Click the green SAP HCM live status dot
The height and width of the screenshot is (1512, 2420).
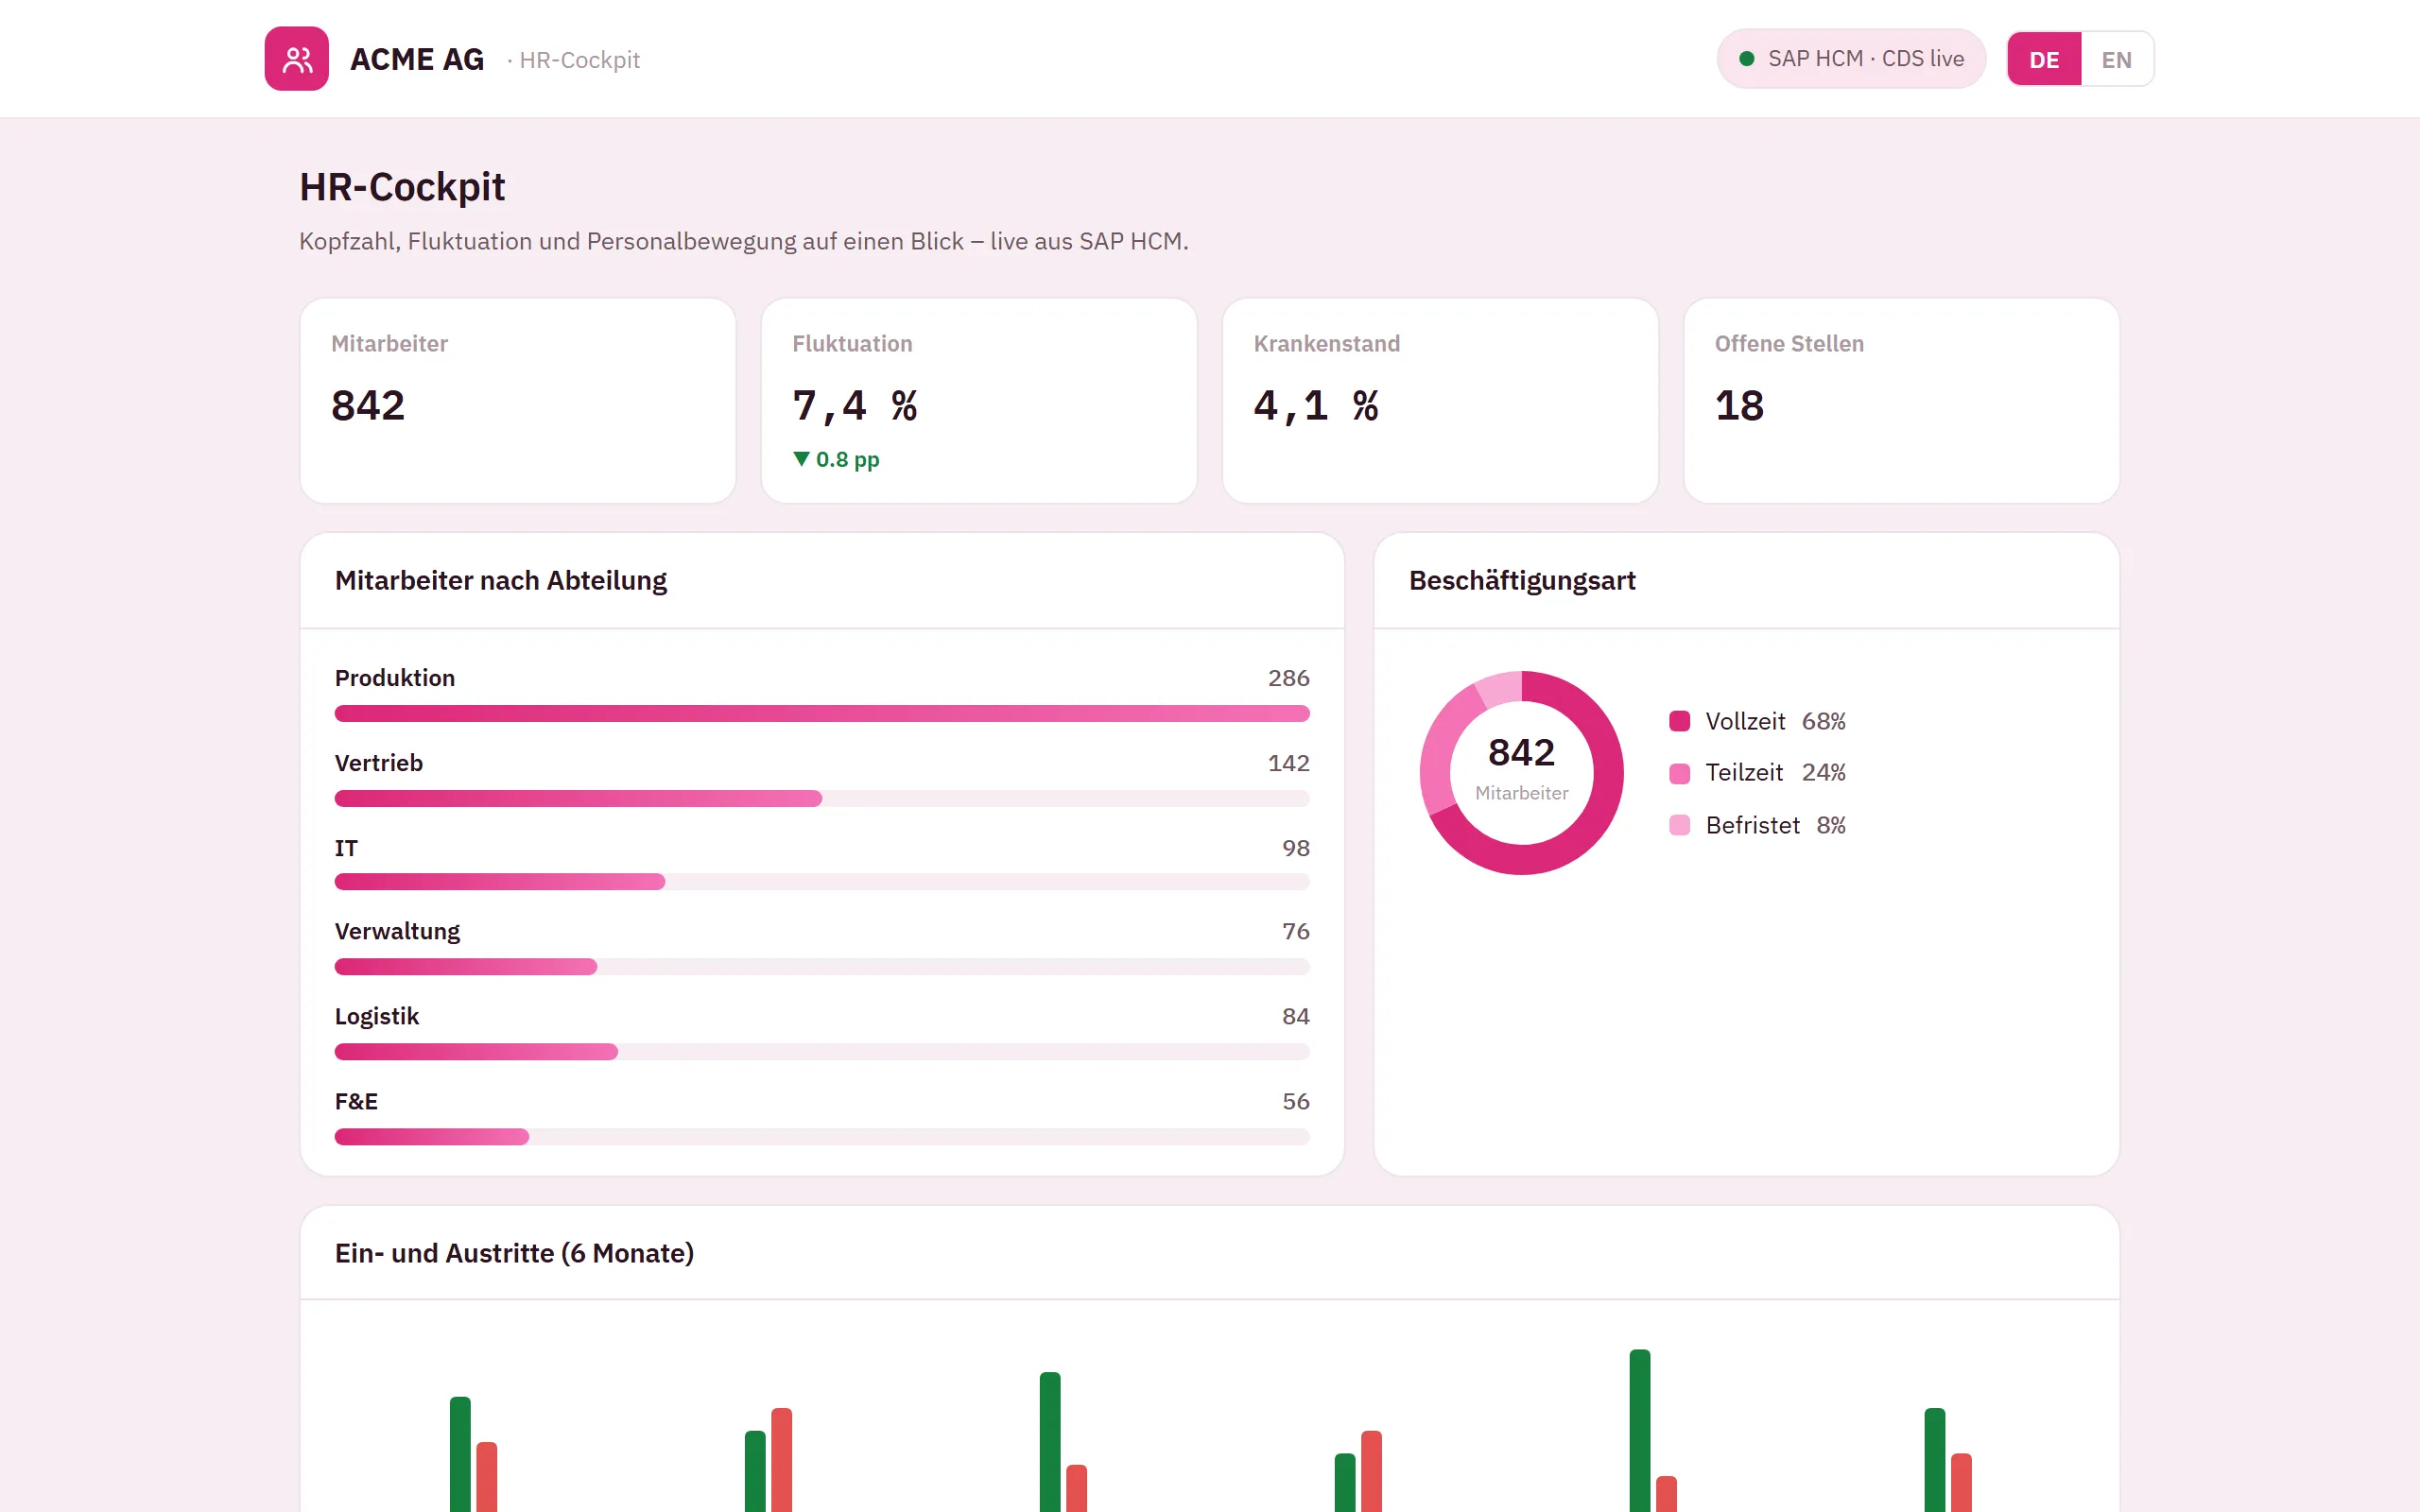click(x=1746, y=59)
